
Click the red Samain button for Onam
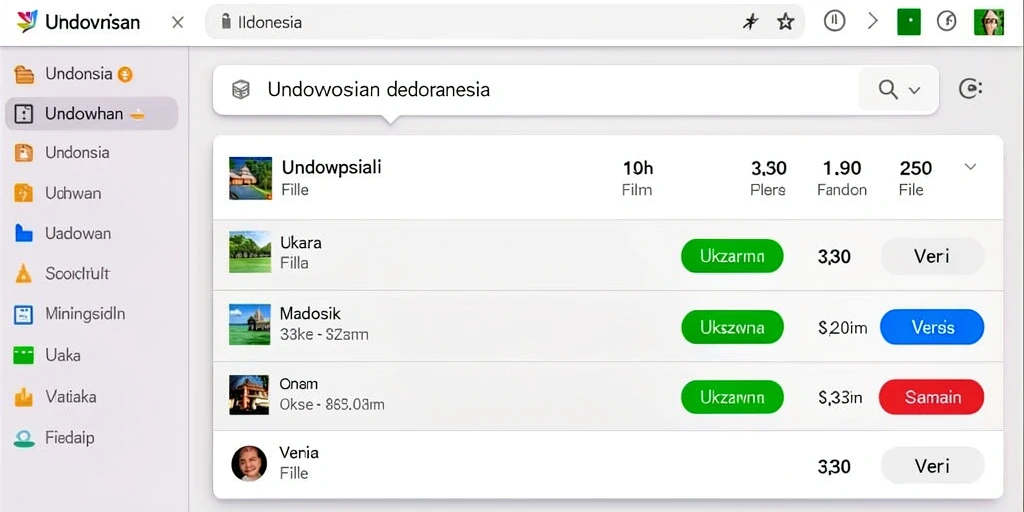tap(931, 397)
